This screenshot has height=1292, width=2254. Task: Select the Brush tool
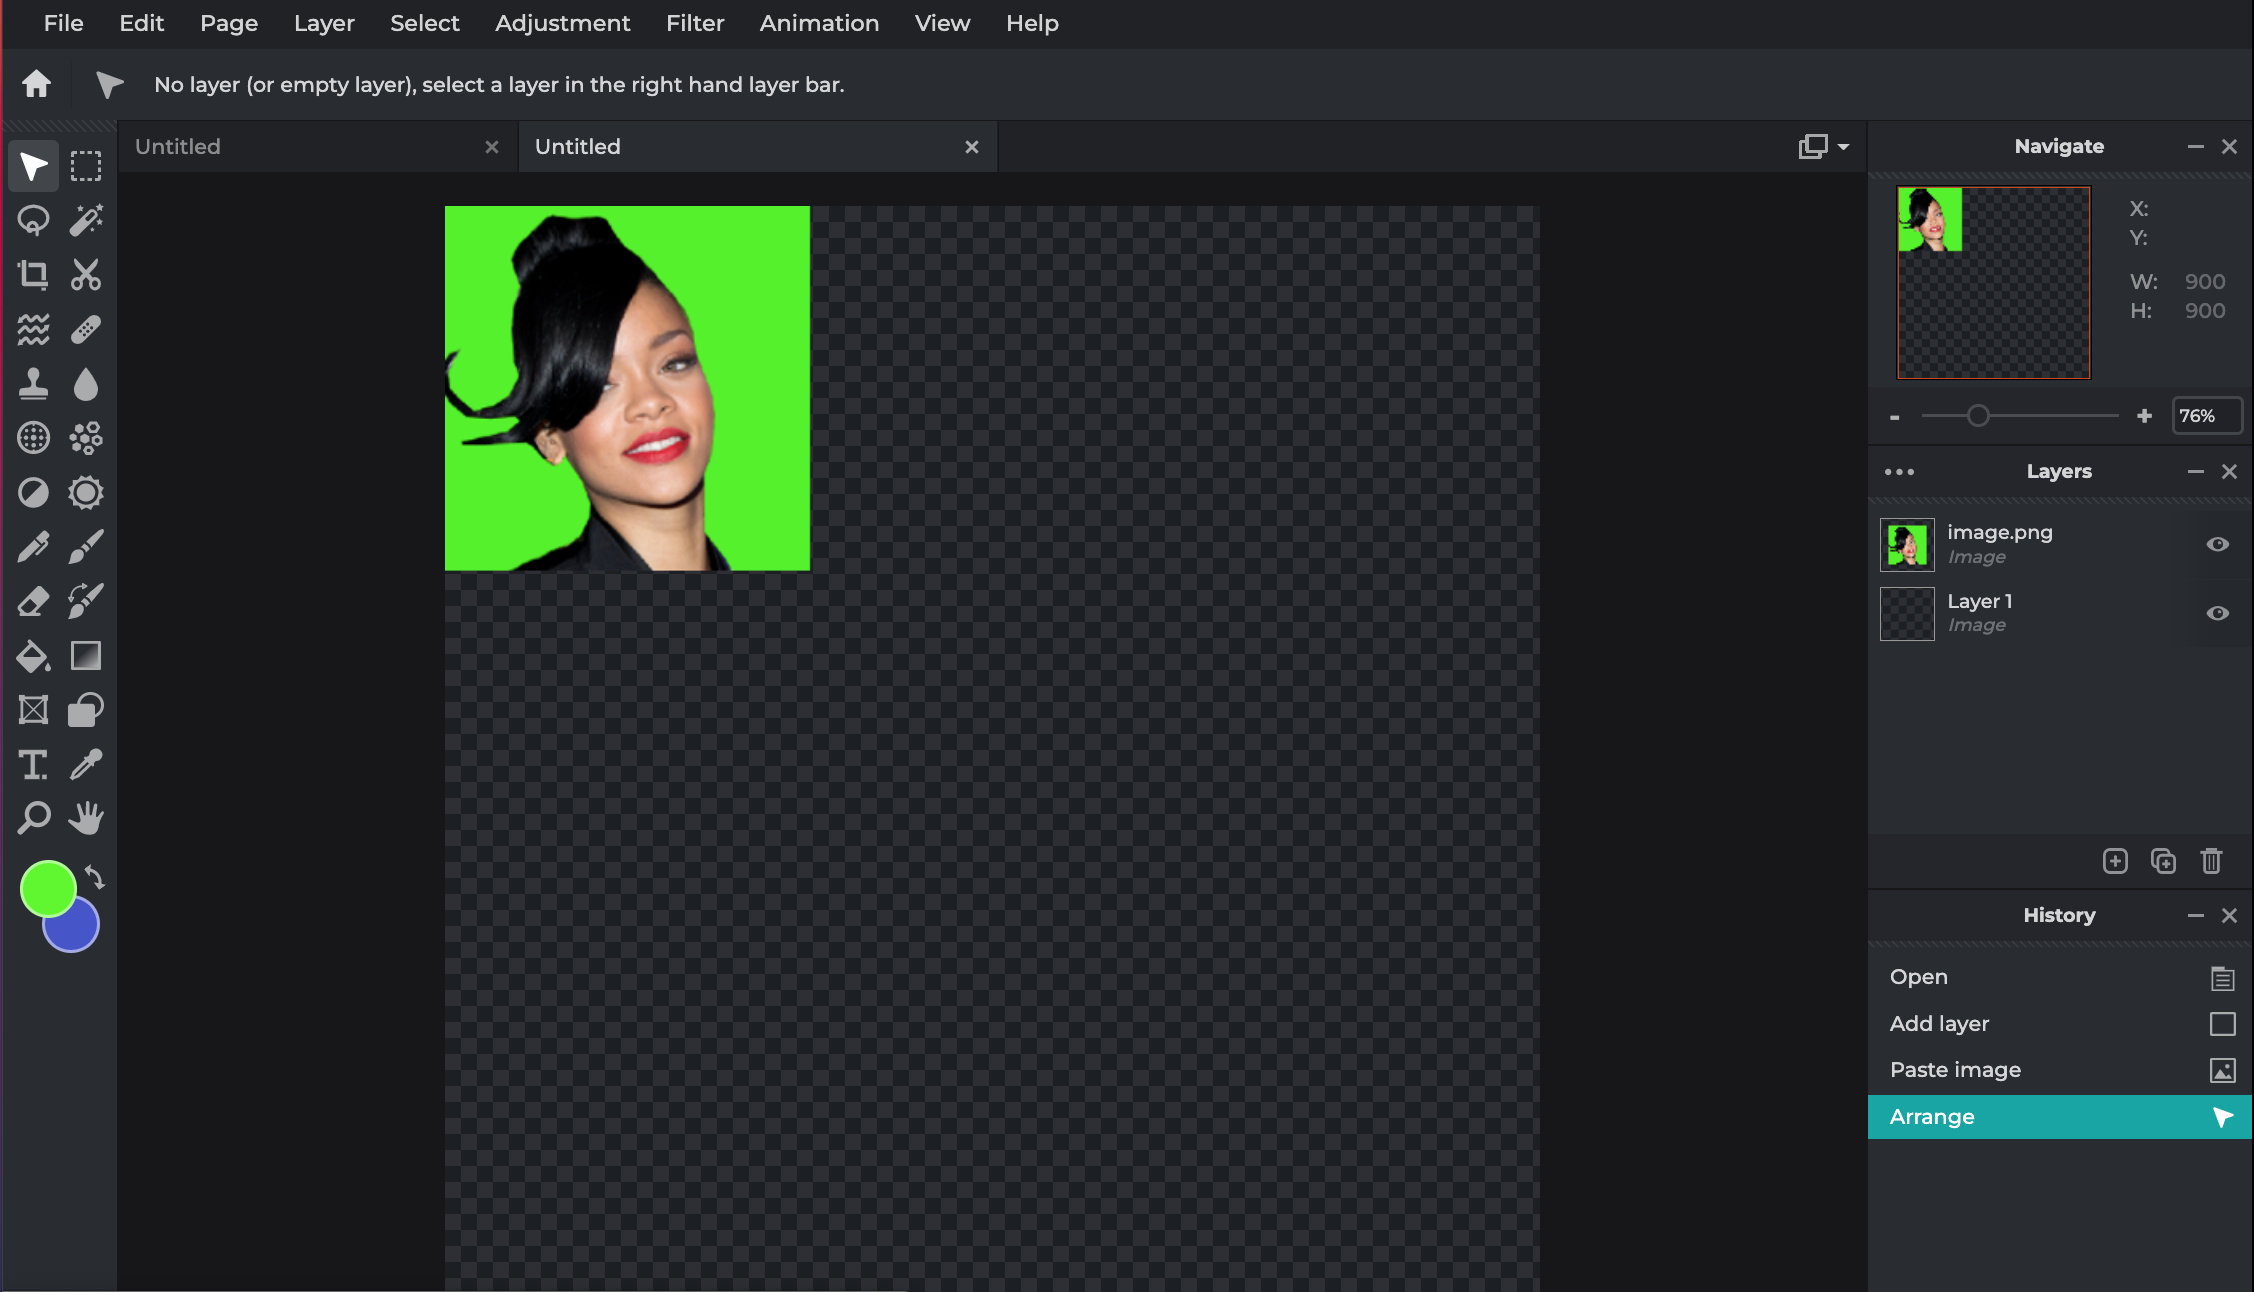pos(86,547)
